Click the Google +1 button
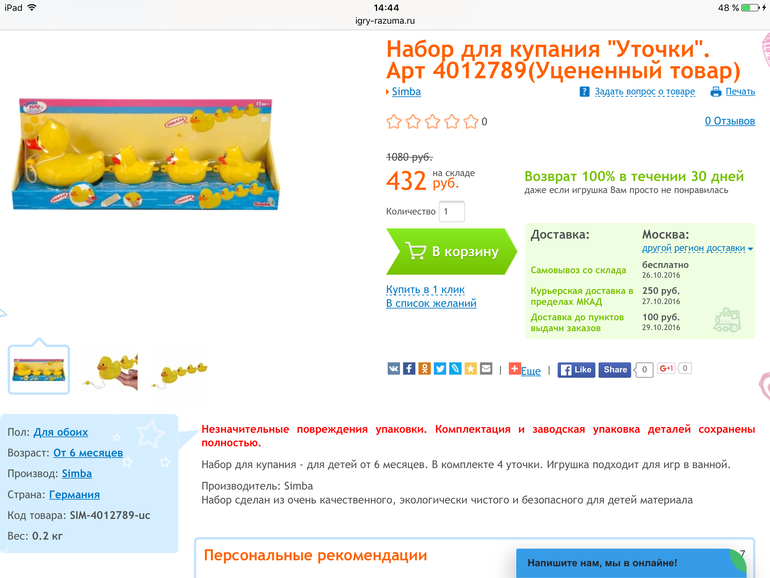Image resolution: width=770 pixels, height=578 pixels. pyautogui.click(x=666, y=368)
